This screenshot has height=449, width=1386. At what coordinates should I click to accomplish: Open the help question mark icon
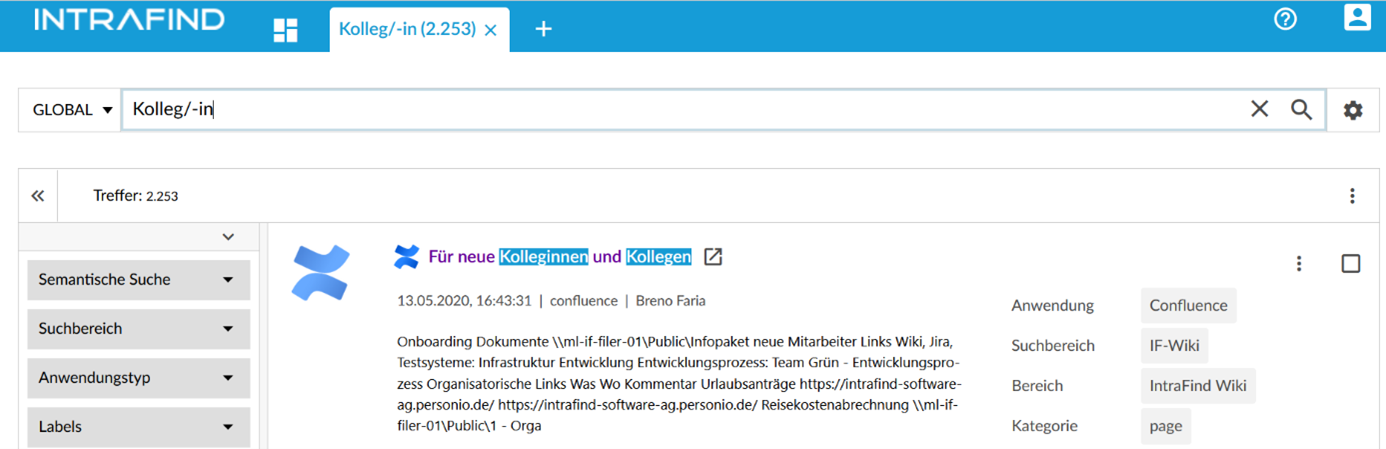point(1285,19)
